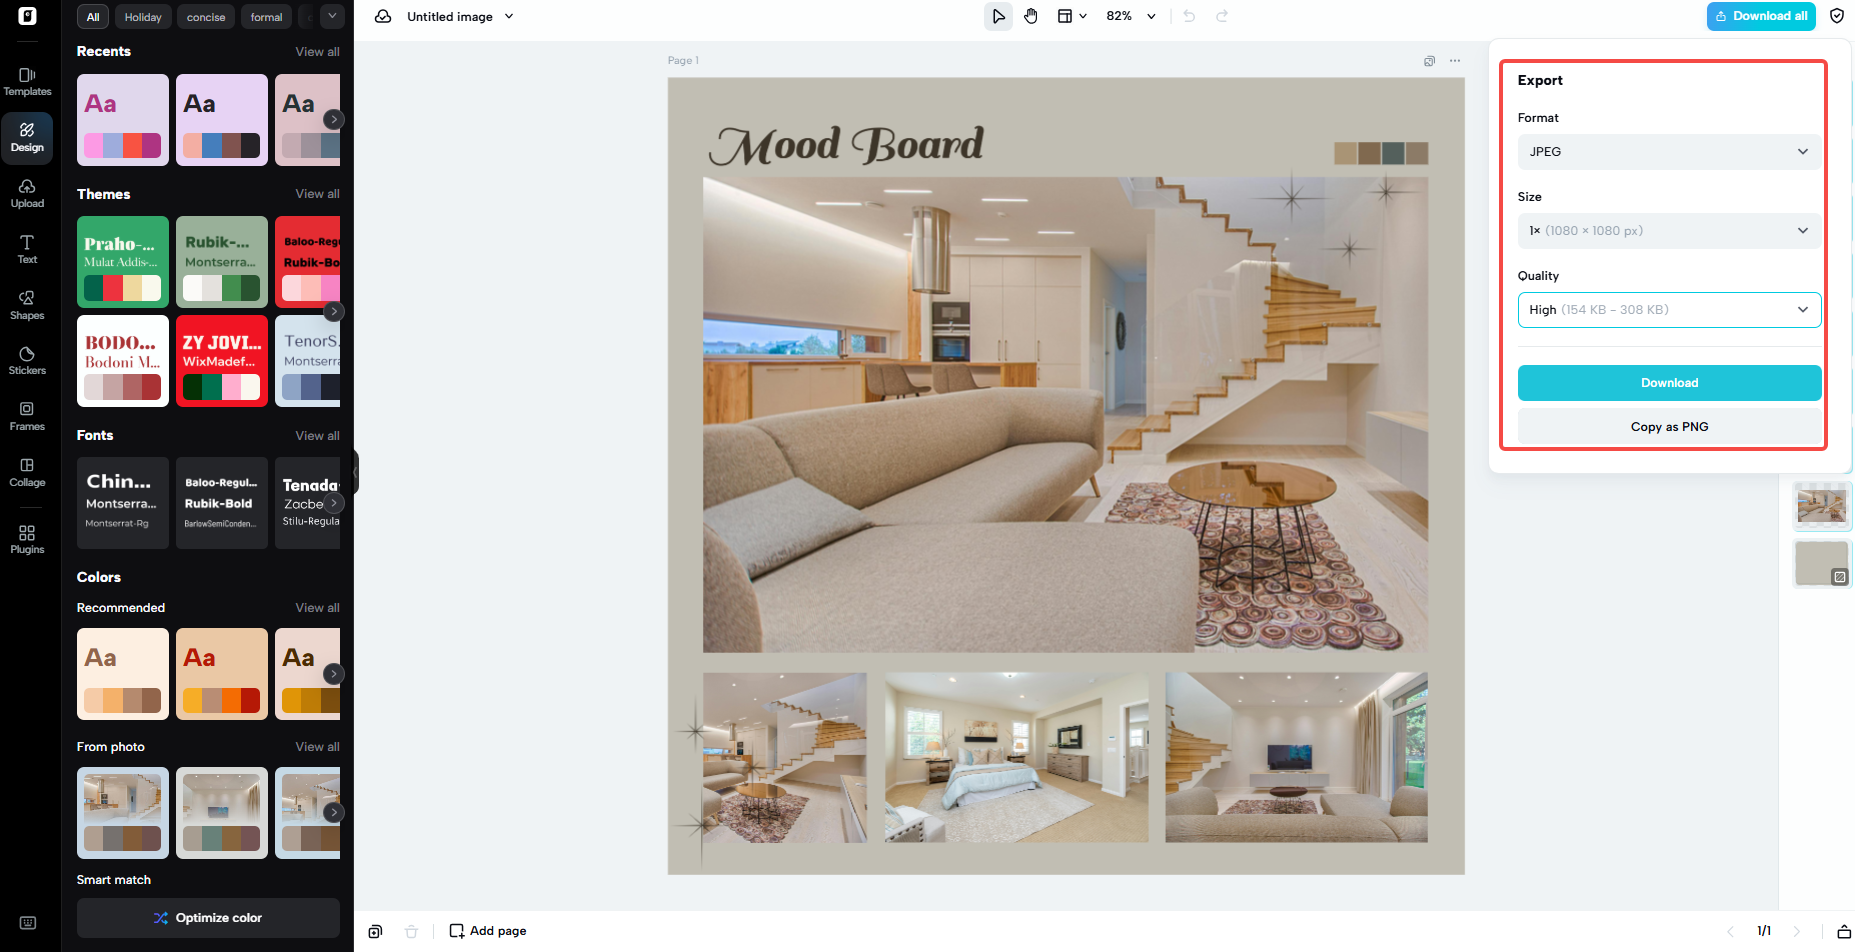Click the duplicate page icon in bottom bar

[x=375, y=931]
